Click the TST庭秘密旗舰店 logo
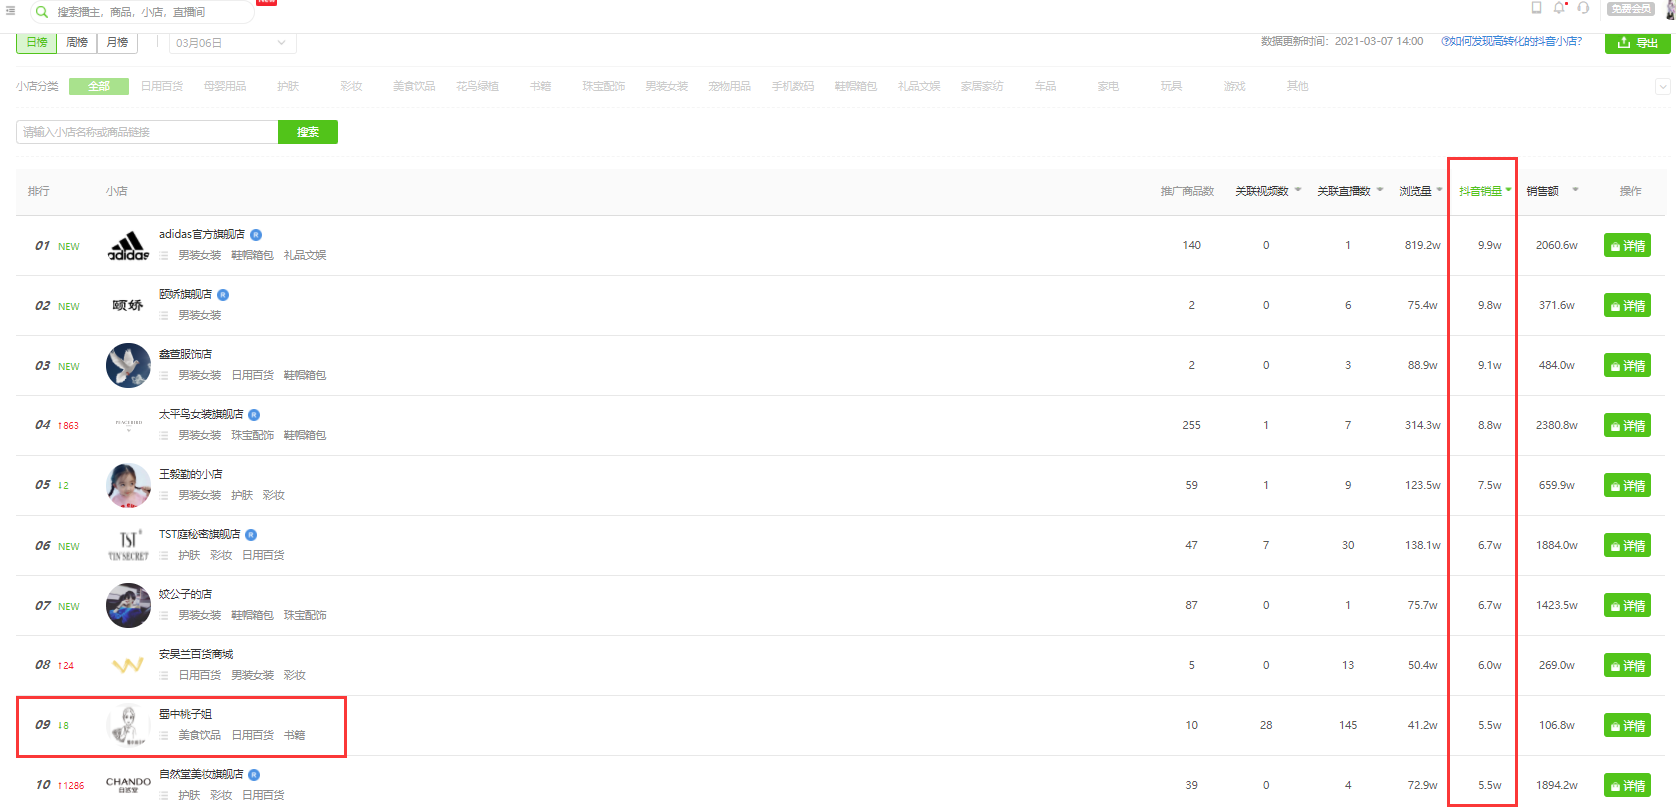 coord(128,546)
